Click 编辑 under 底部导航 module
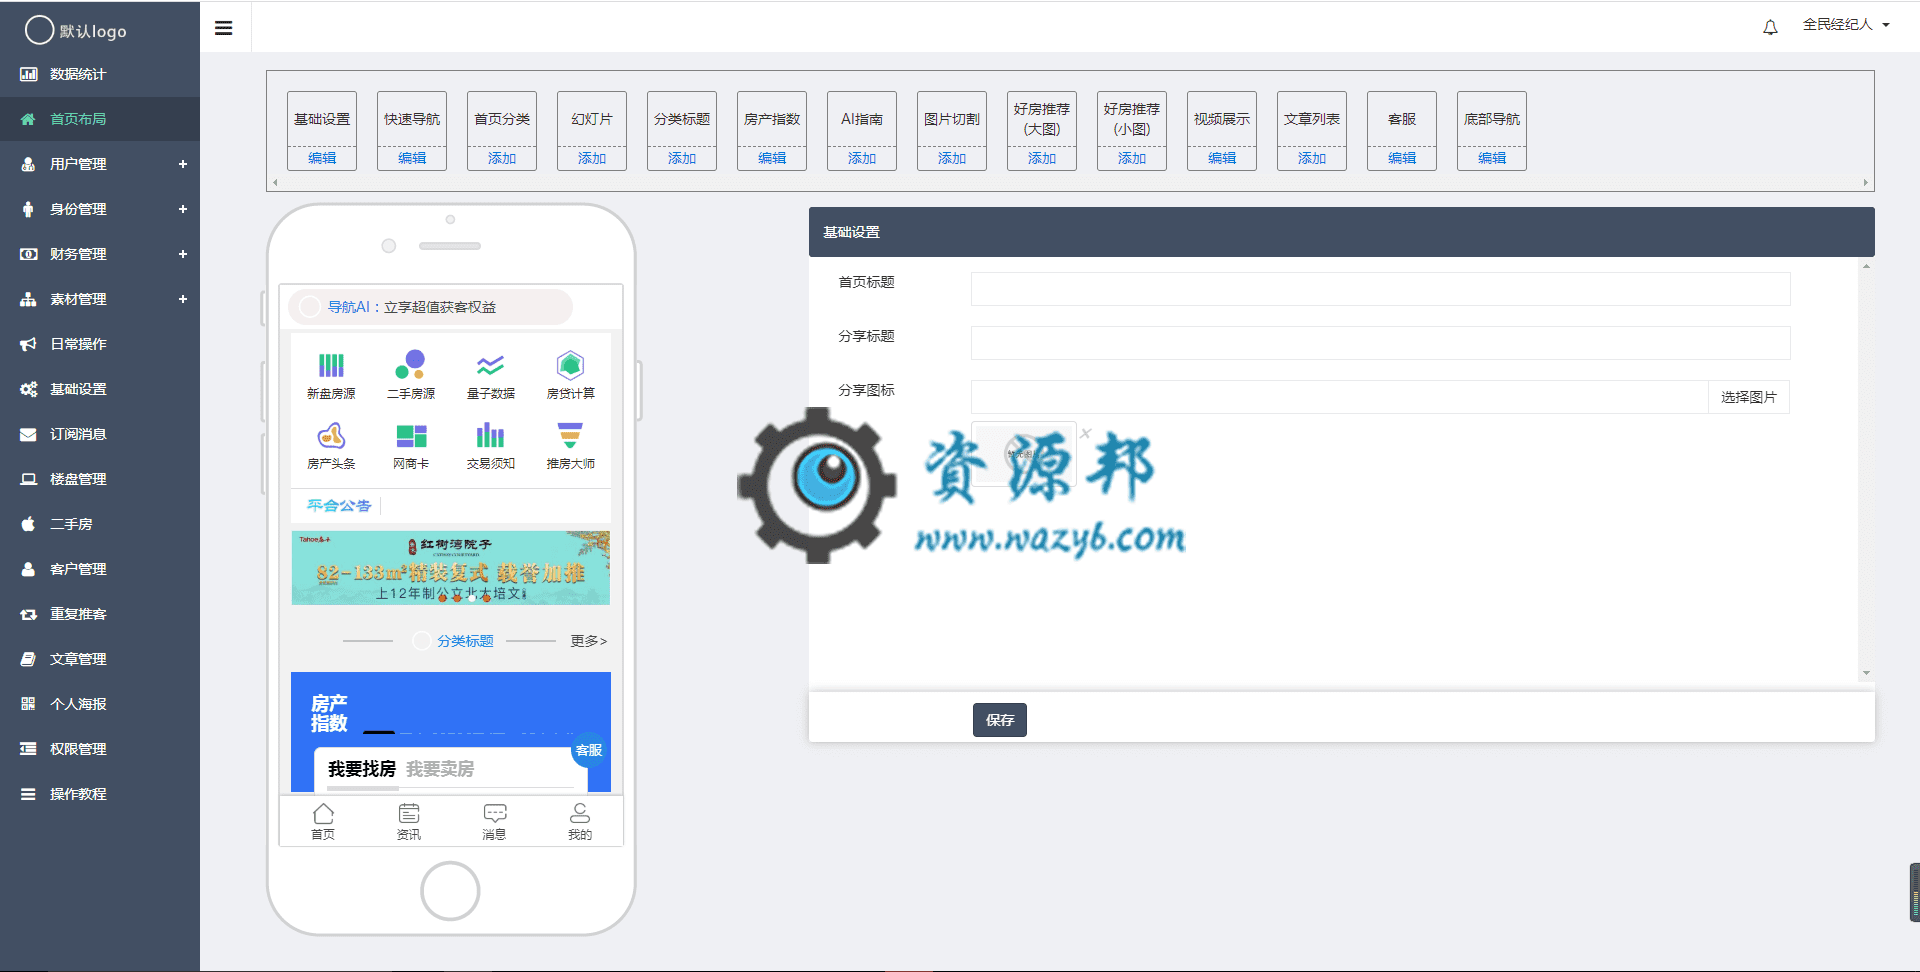The image size is (1920, 972). 1492,158
